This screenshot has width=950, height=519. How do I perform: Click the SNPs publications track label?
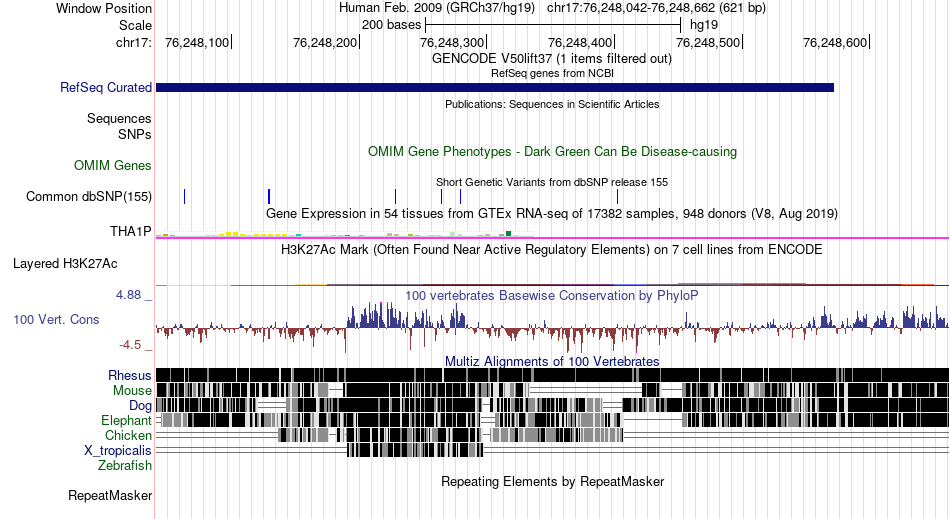coord(135,134)
